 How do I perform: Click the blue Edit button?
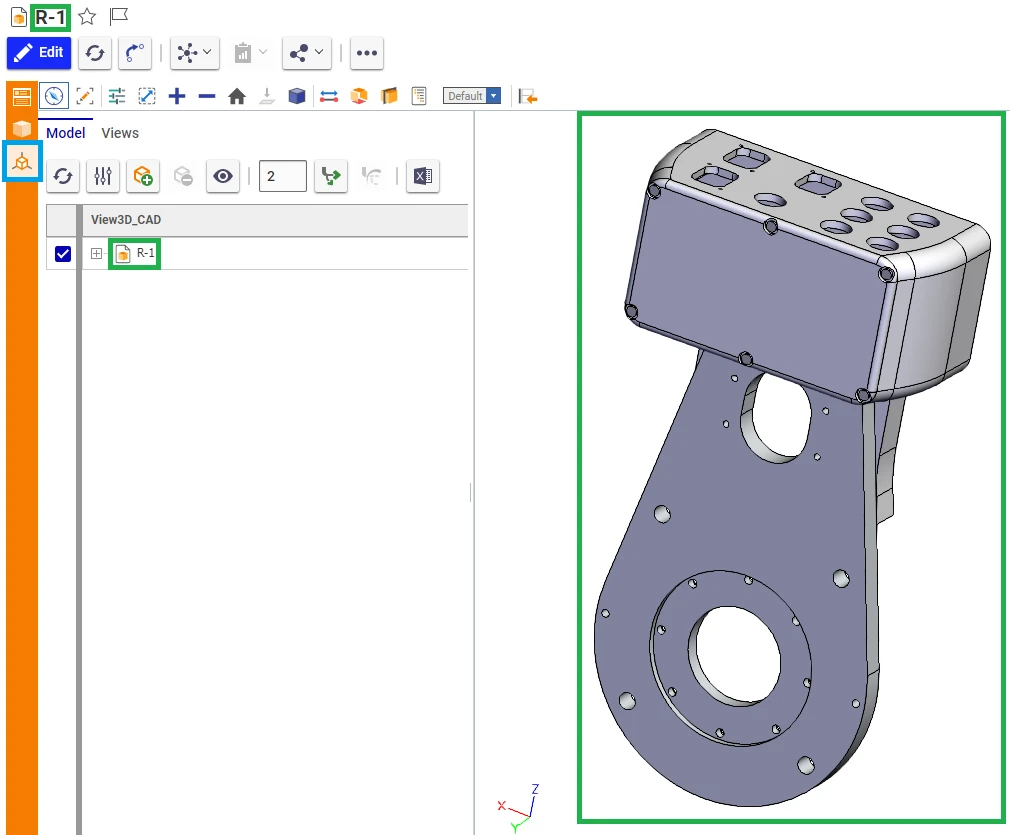pyautogui.click(x=39, y=53)
